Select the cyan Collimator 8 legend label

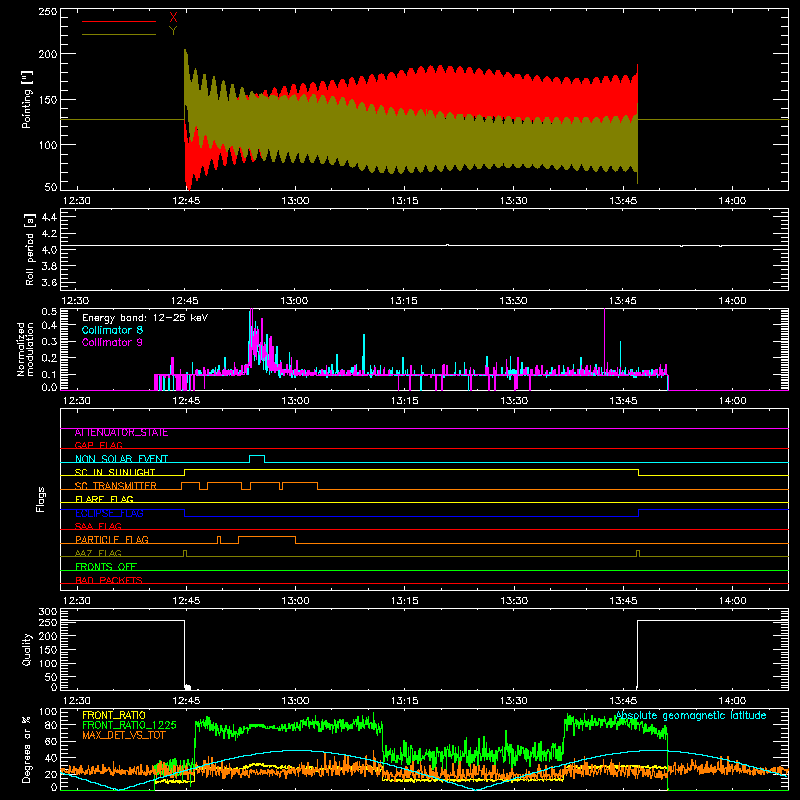click(x=112, y=330)
